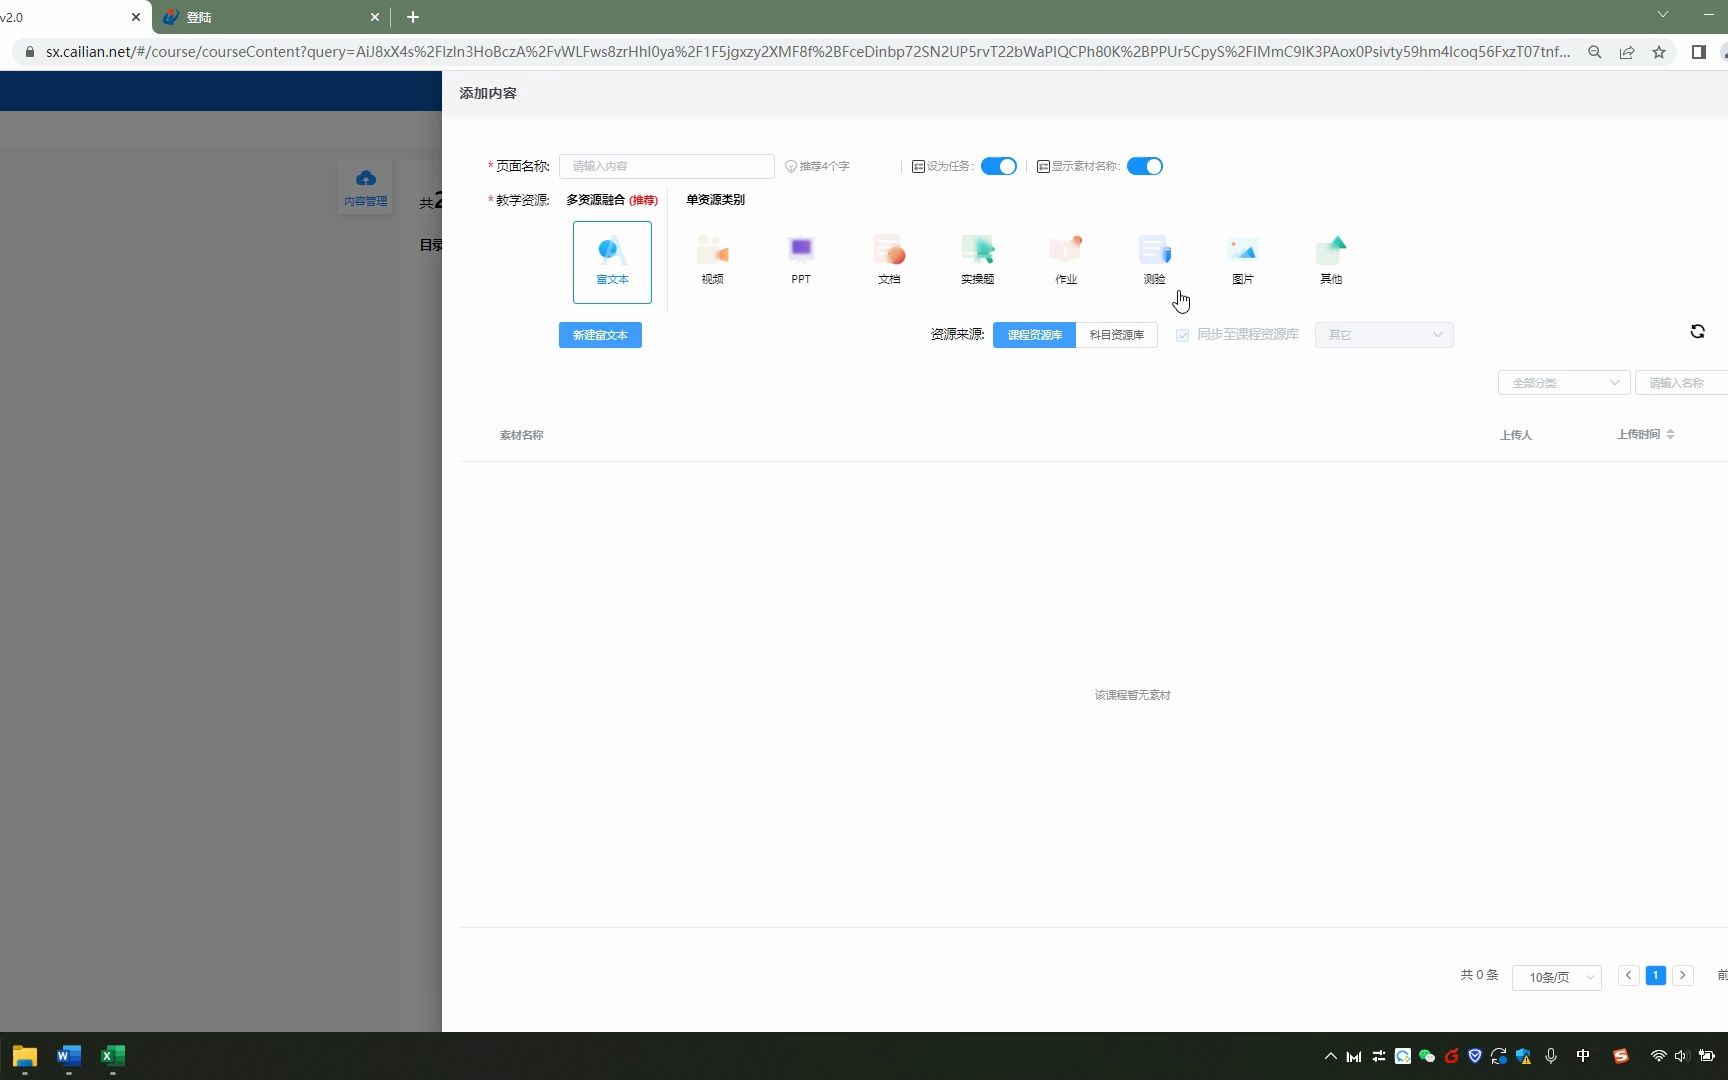Choose the PPT resource type
The image size is (1728, 1080).
coord(801,260)
